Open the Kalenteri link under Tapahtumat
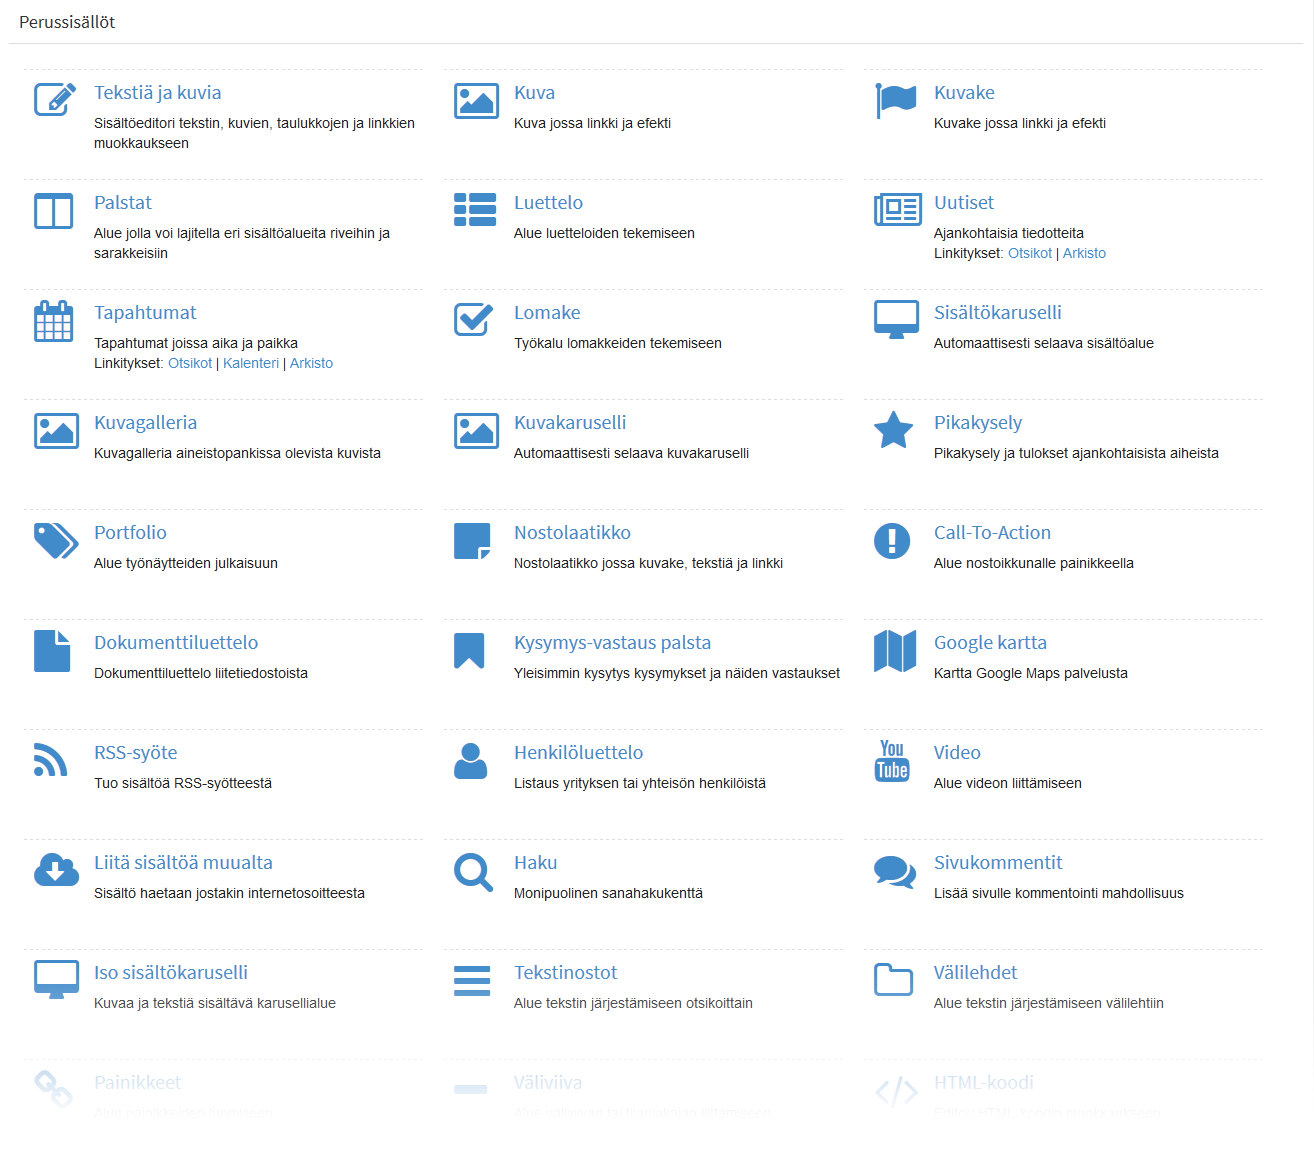 [x=251, y=363]
